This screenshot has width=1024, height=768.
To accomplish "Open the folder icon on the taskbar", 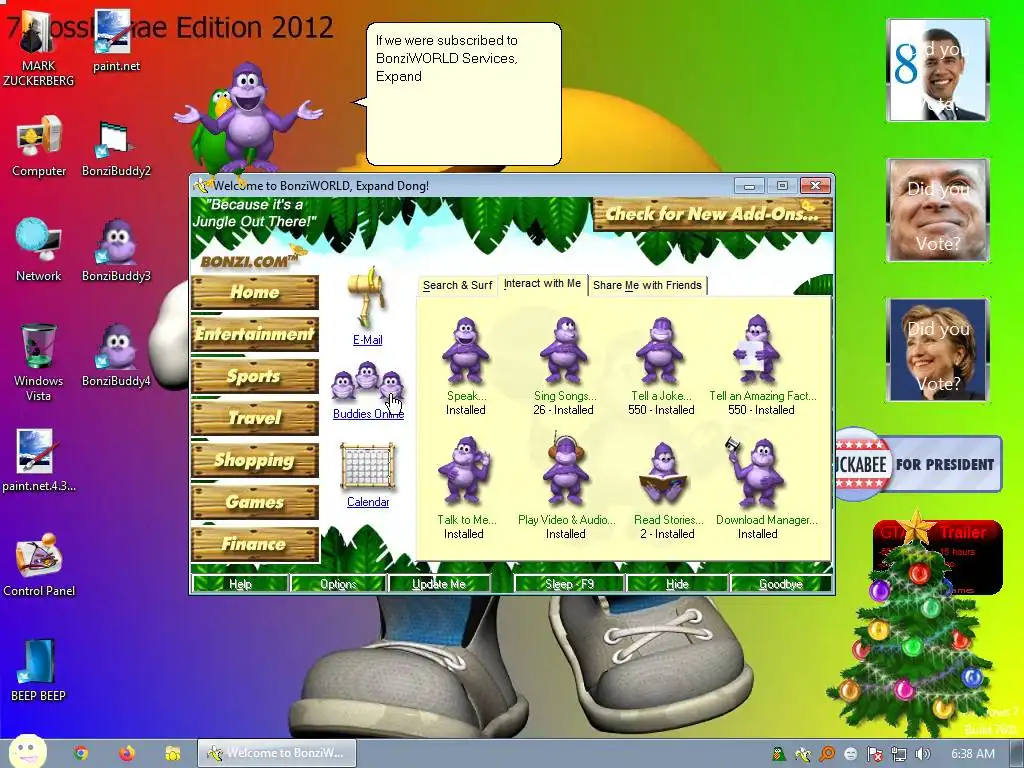I will [x=172, y=753].
